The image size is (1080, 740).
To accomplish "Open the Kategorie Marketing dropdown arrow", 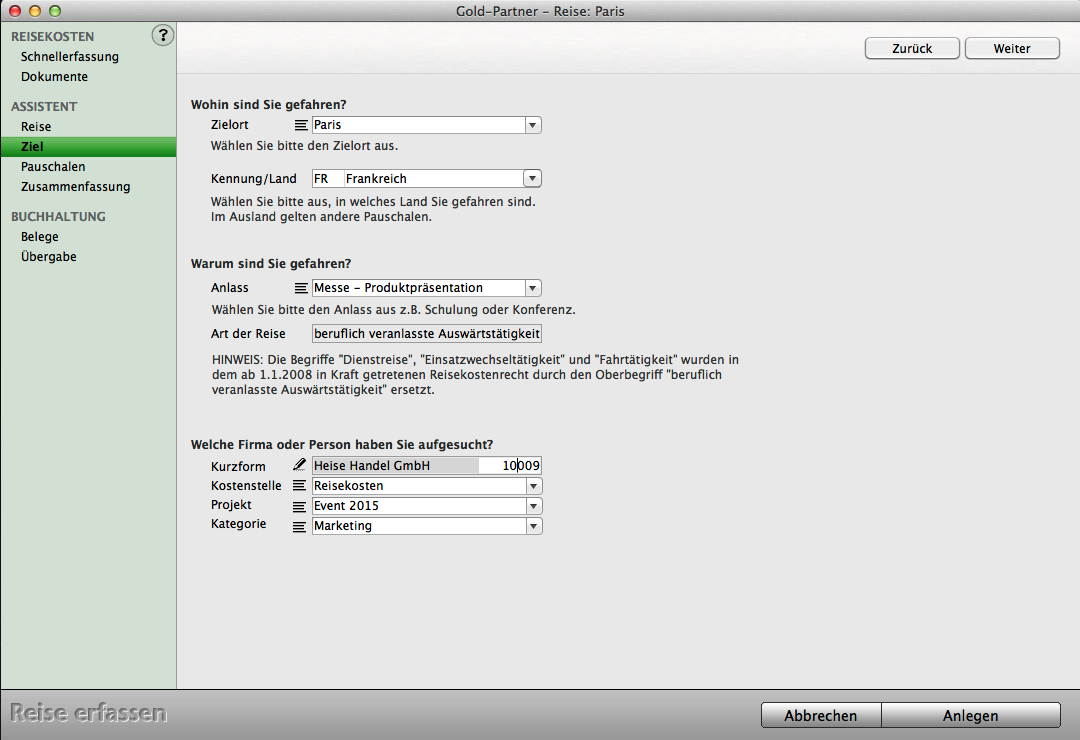I will pos(534,526).
